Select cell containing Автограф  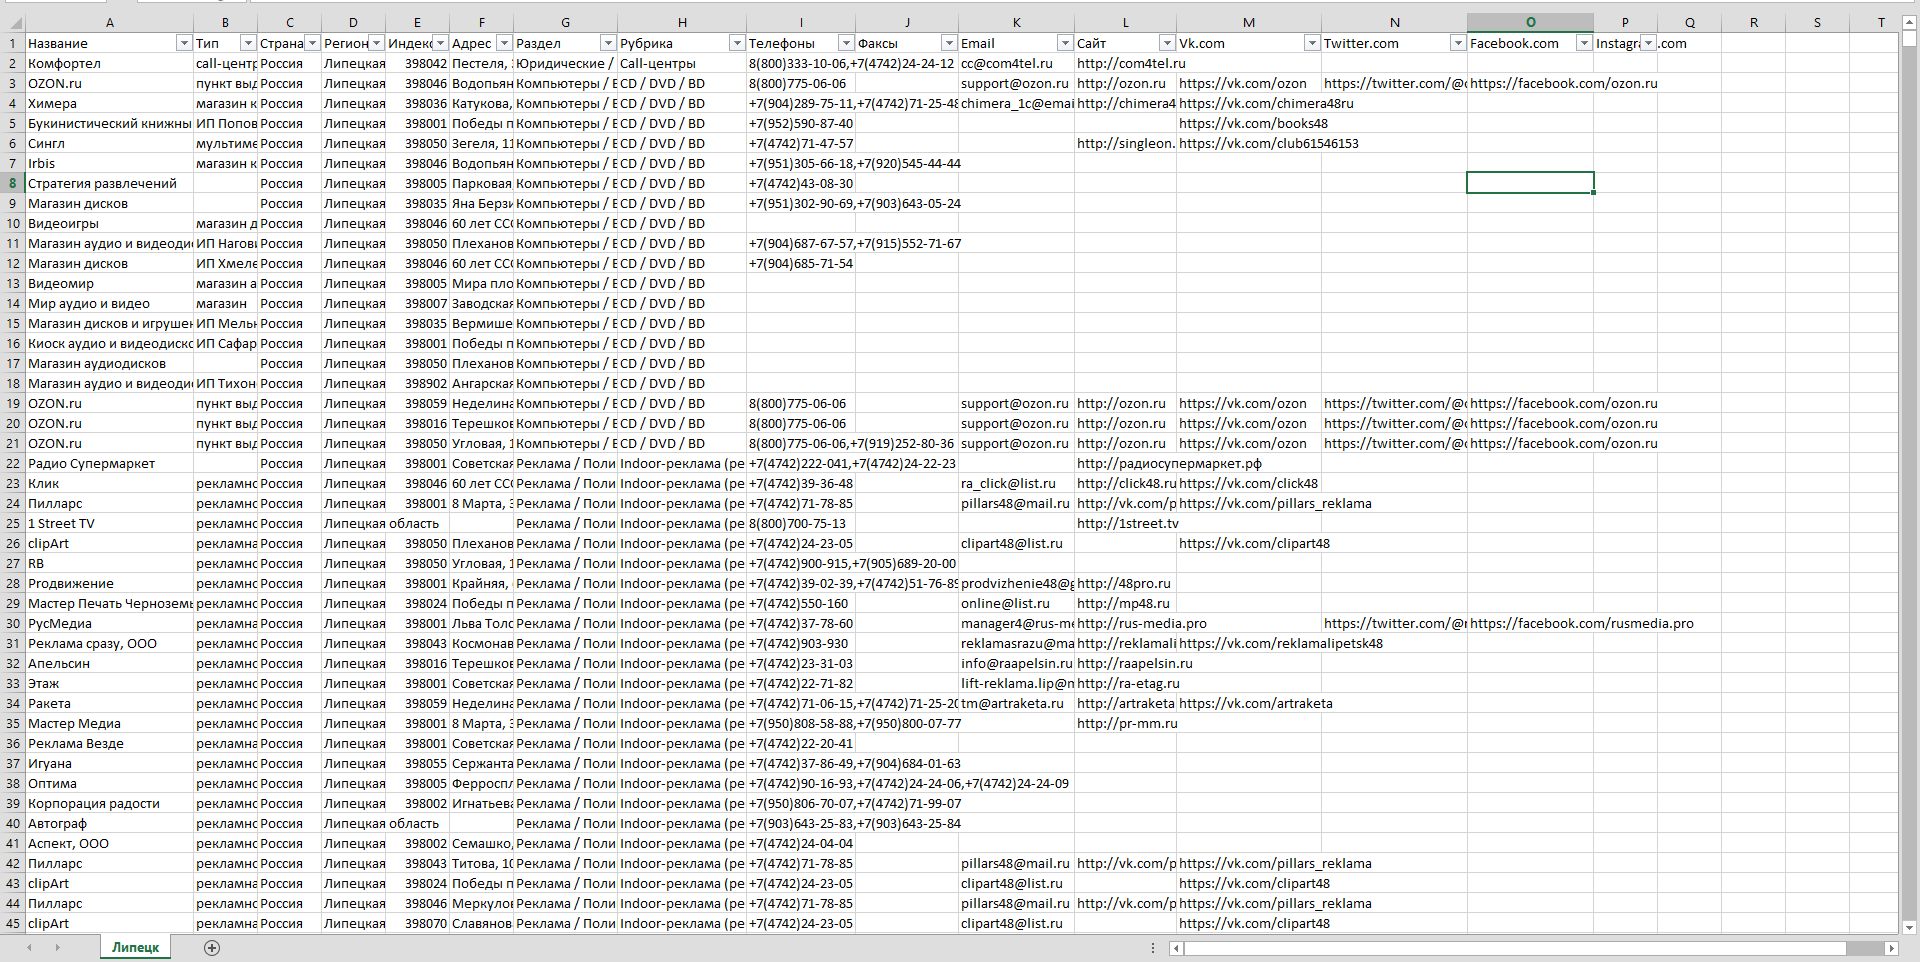point(109,823)
